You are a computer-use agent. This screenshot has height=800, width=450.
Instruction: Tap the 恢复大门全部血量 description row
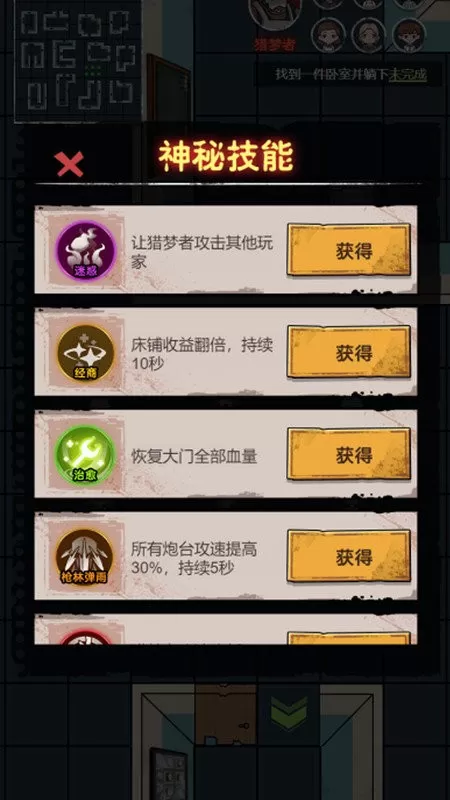pos(226,454)
